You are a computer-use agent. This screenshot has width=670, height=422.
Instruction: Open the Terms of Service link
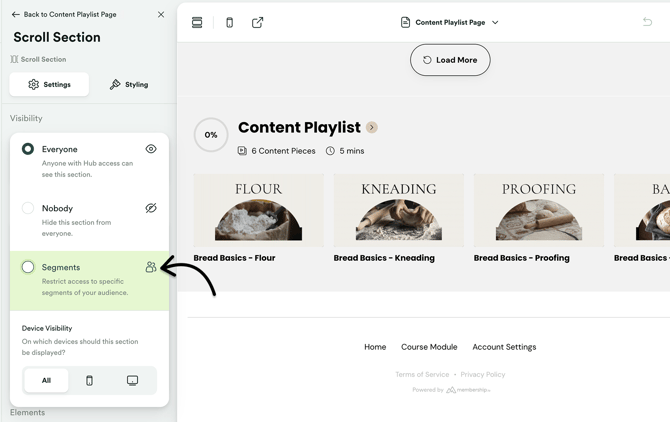(x=422, y=375)
